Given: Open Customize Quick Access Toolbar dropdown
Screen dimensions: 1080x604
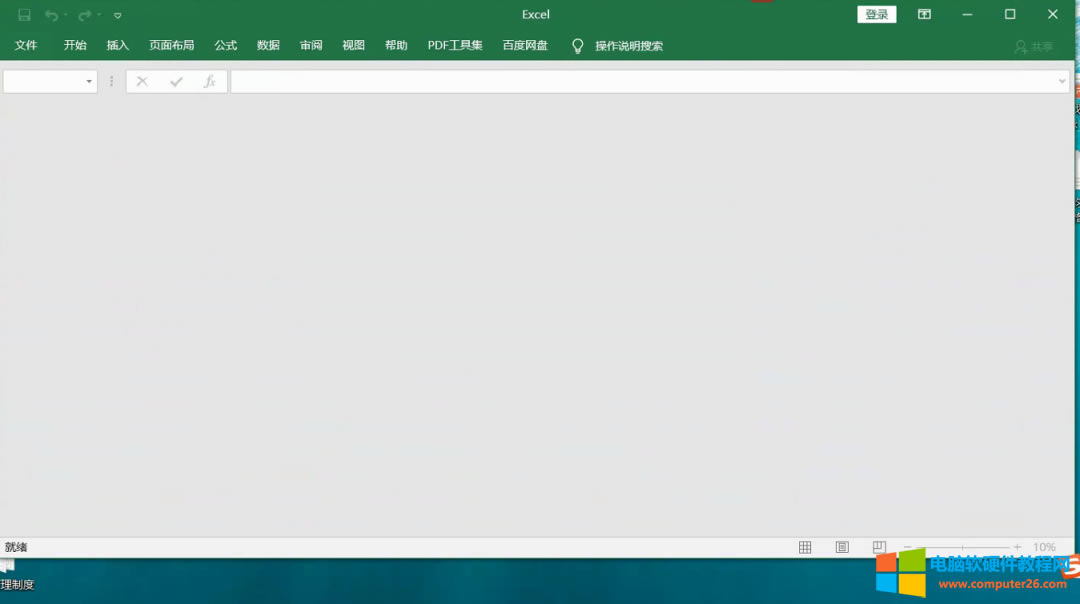Looking at the screenshot, I should point(117,15).
